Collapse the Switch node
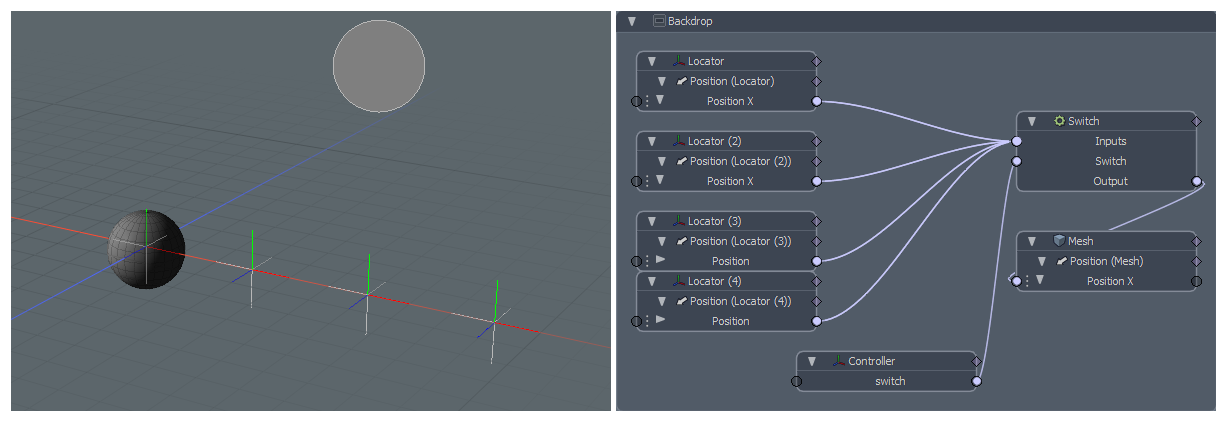This screenshot has height=423, width=1216. point(1032,121)
